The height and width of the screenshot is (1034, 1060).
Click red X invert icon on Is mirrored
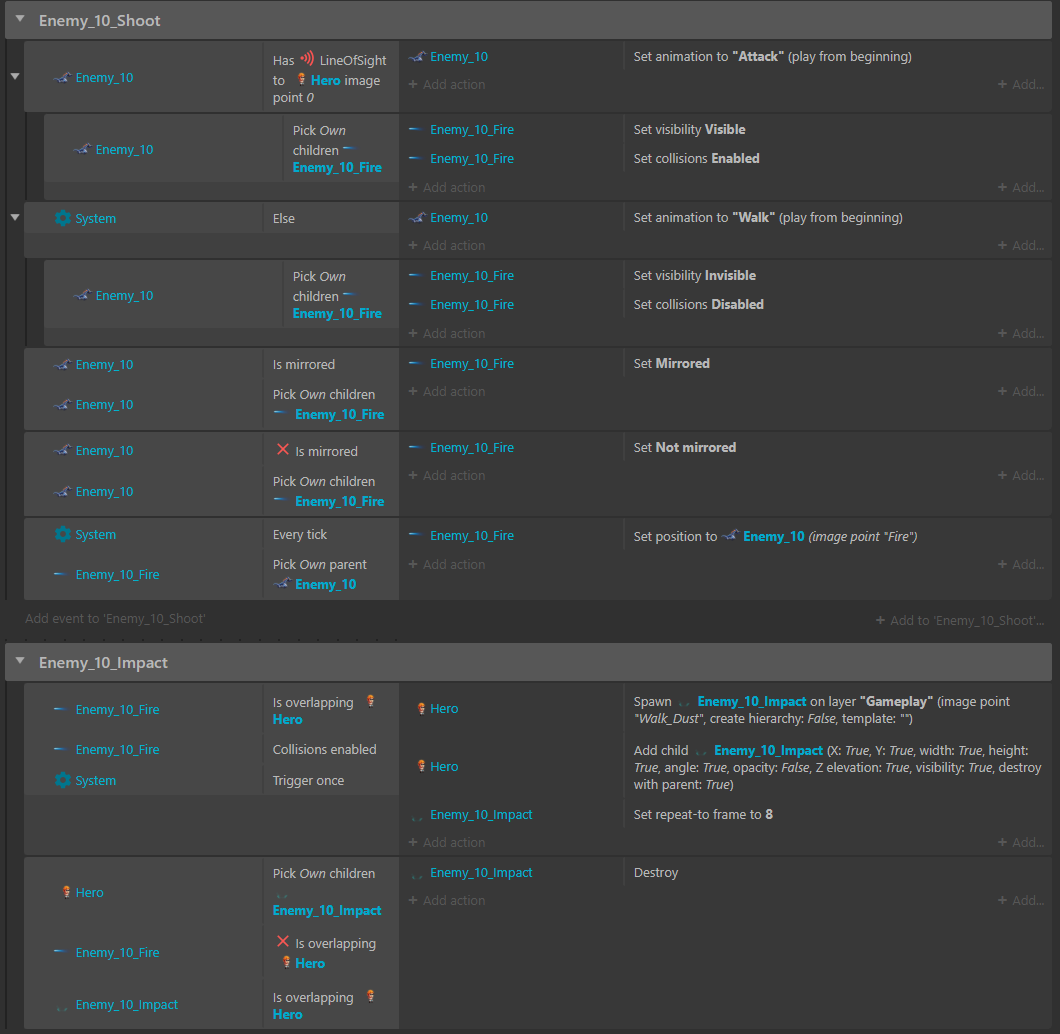click(x=282, y=451)
